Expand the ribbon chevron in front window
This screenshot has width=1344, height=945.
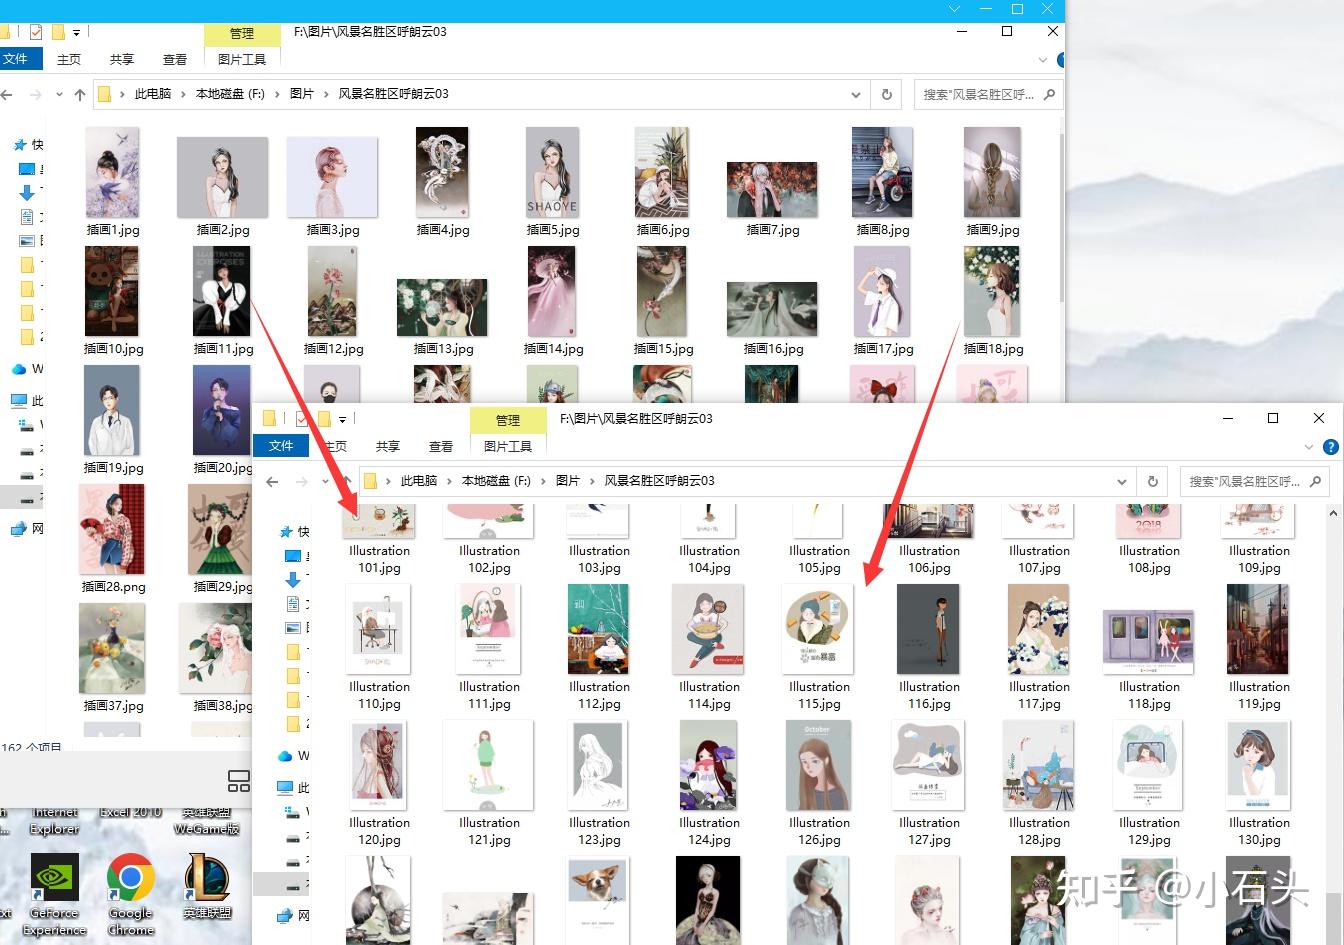pyautogui.click(x=1309, y=447)
